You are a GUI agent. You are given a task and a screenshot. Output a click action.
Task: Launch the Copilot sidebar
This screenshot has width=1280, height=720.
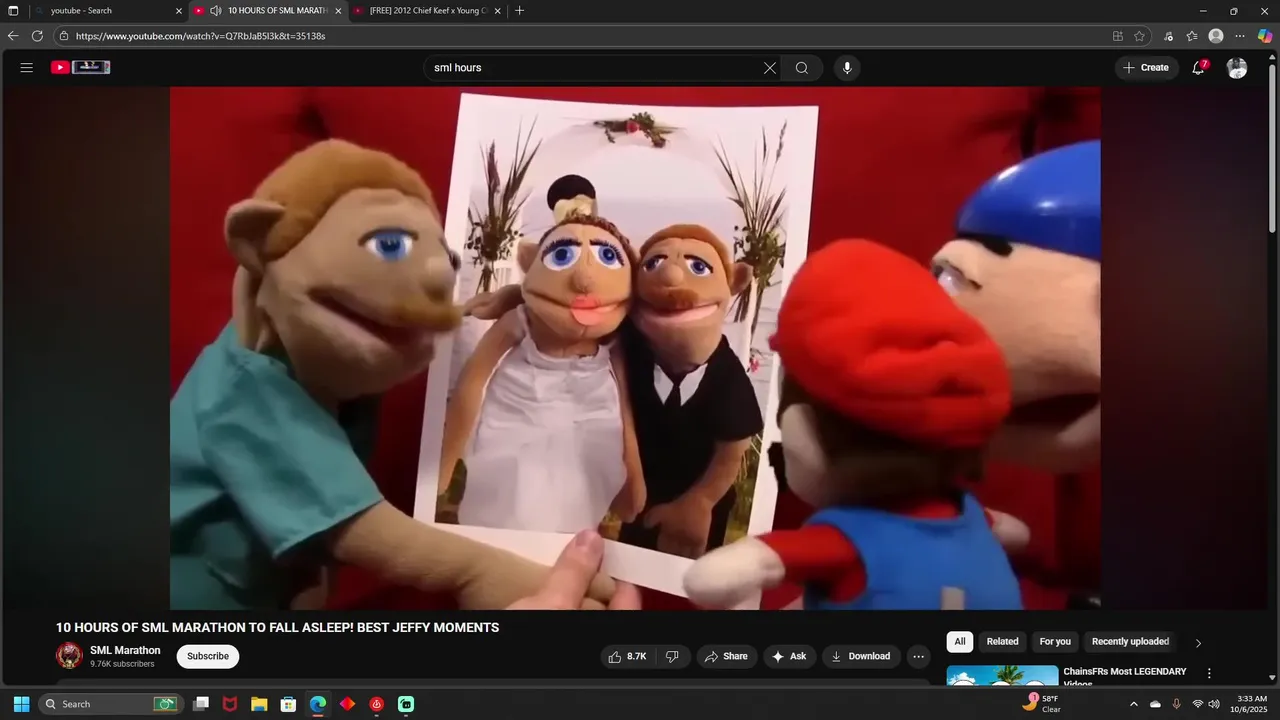click(1265, 36)
